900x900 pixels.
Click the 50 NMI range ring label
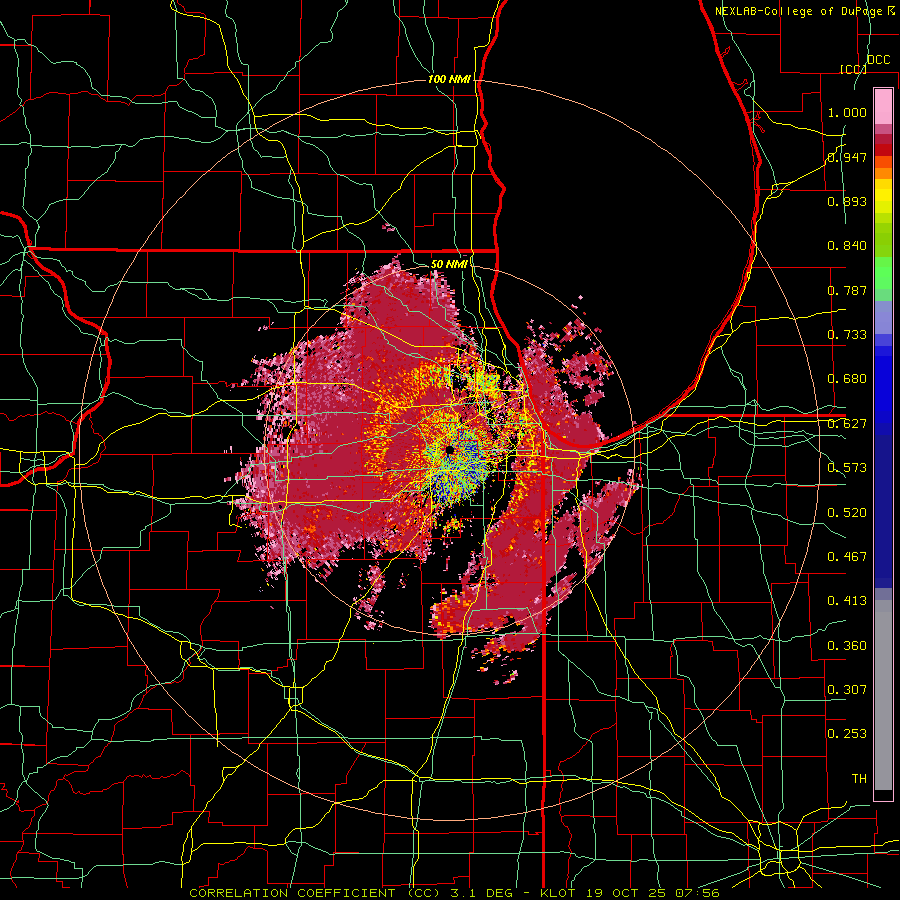(x=449, y=264)
